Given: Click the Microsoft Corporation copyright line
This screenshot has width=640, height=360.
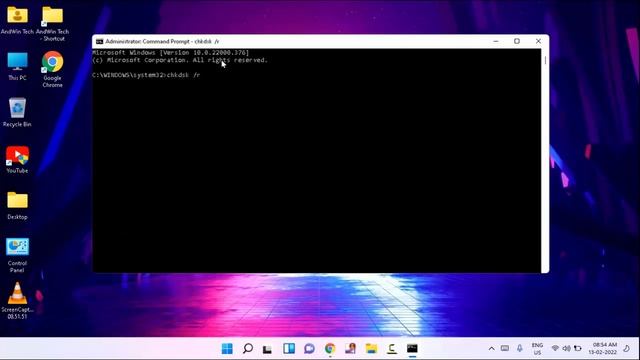Looking at the screenshot, I should tap(180, 60).
